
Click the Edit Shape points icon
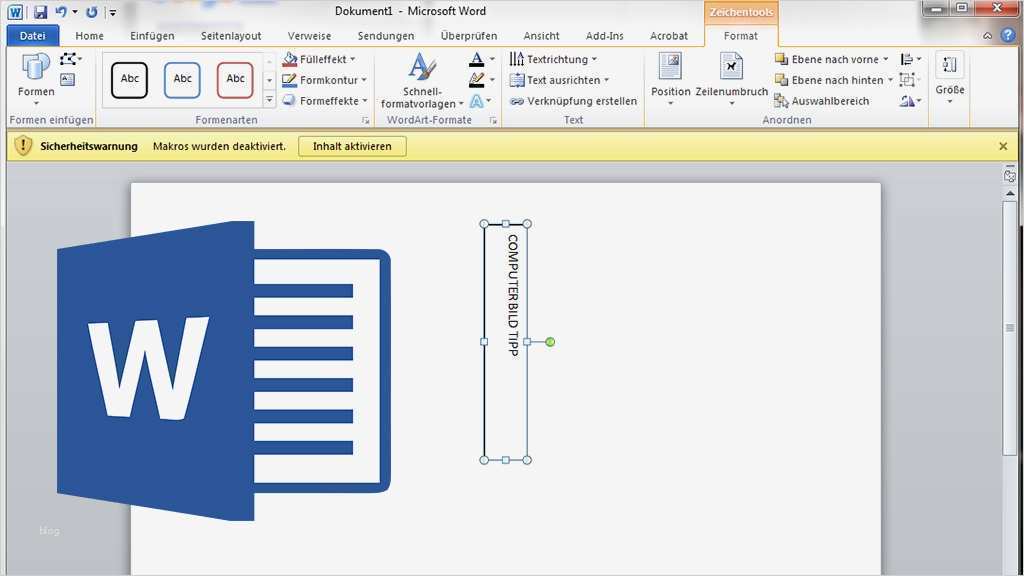point(68,59)
